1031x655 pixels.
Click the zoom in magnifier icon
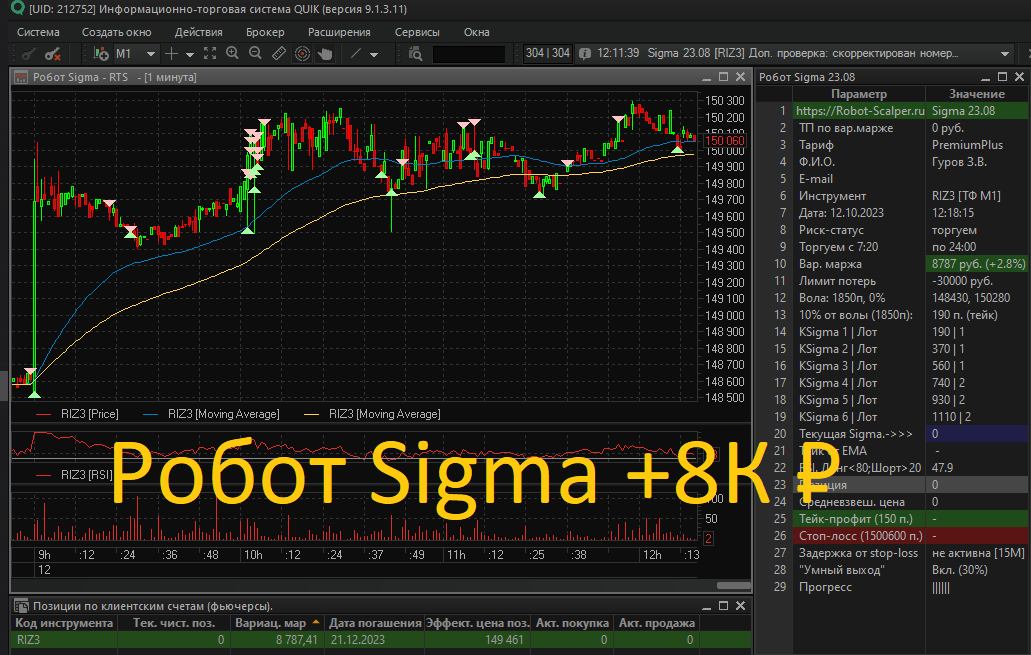pyautogui.click(x=232, y=54)
